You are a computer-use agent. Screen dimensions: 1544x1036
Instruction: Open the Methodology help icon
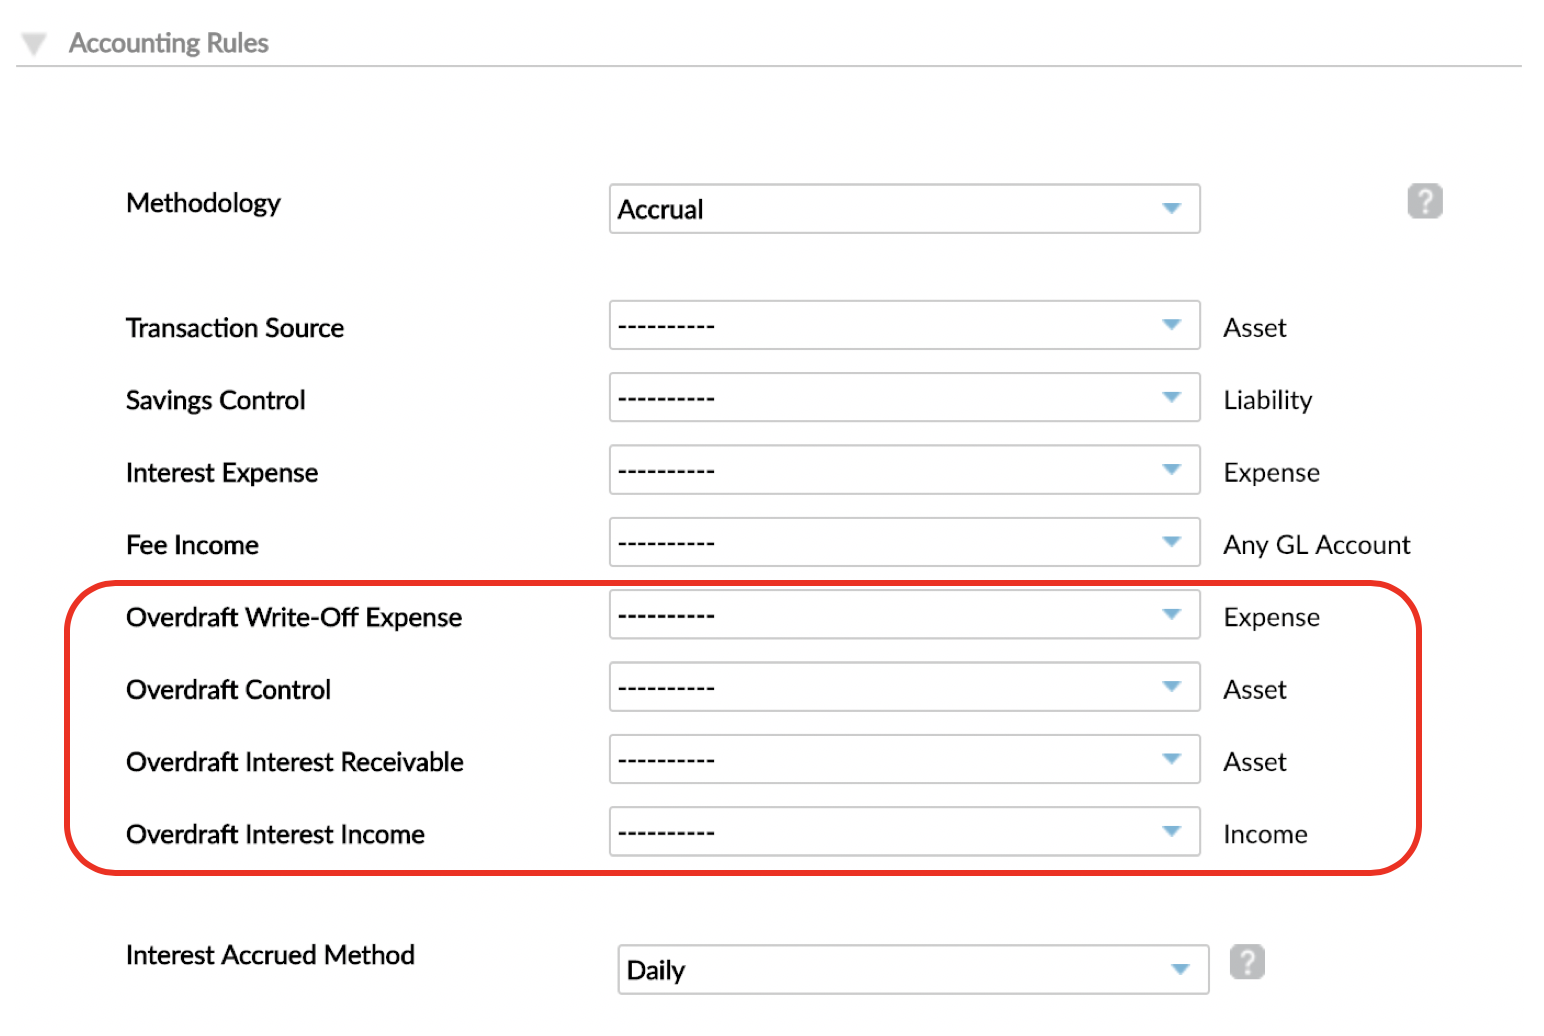1424,201
